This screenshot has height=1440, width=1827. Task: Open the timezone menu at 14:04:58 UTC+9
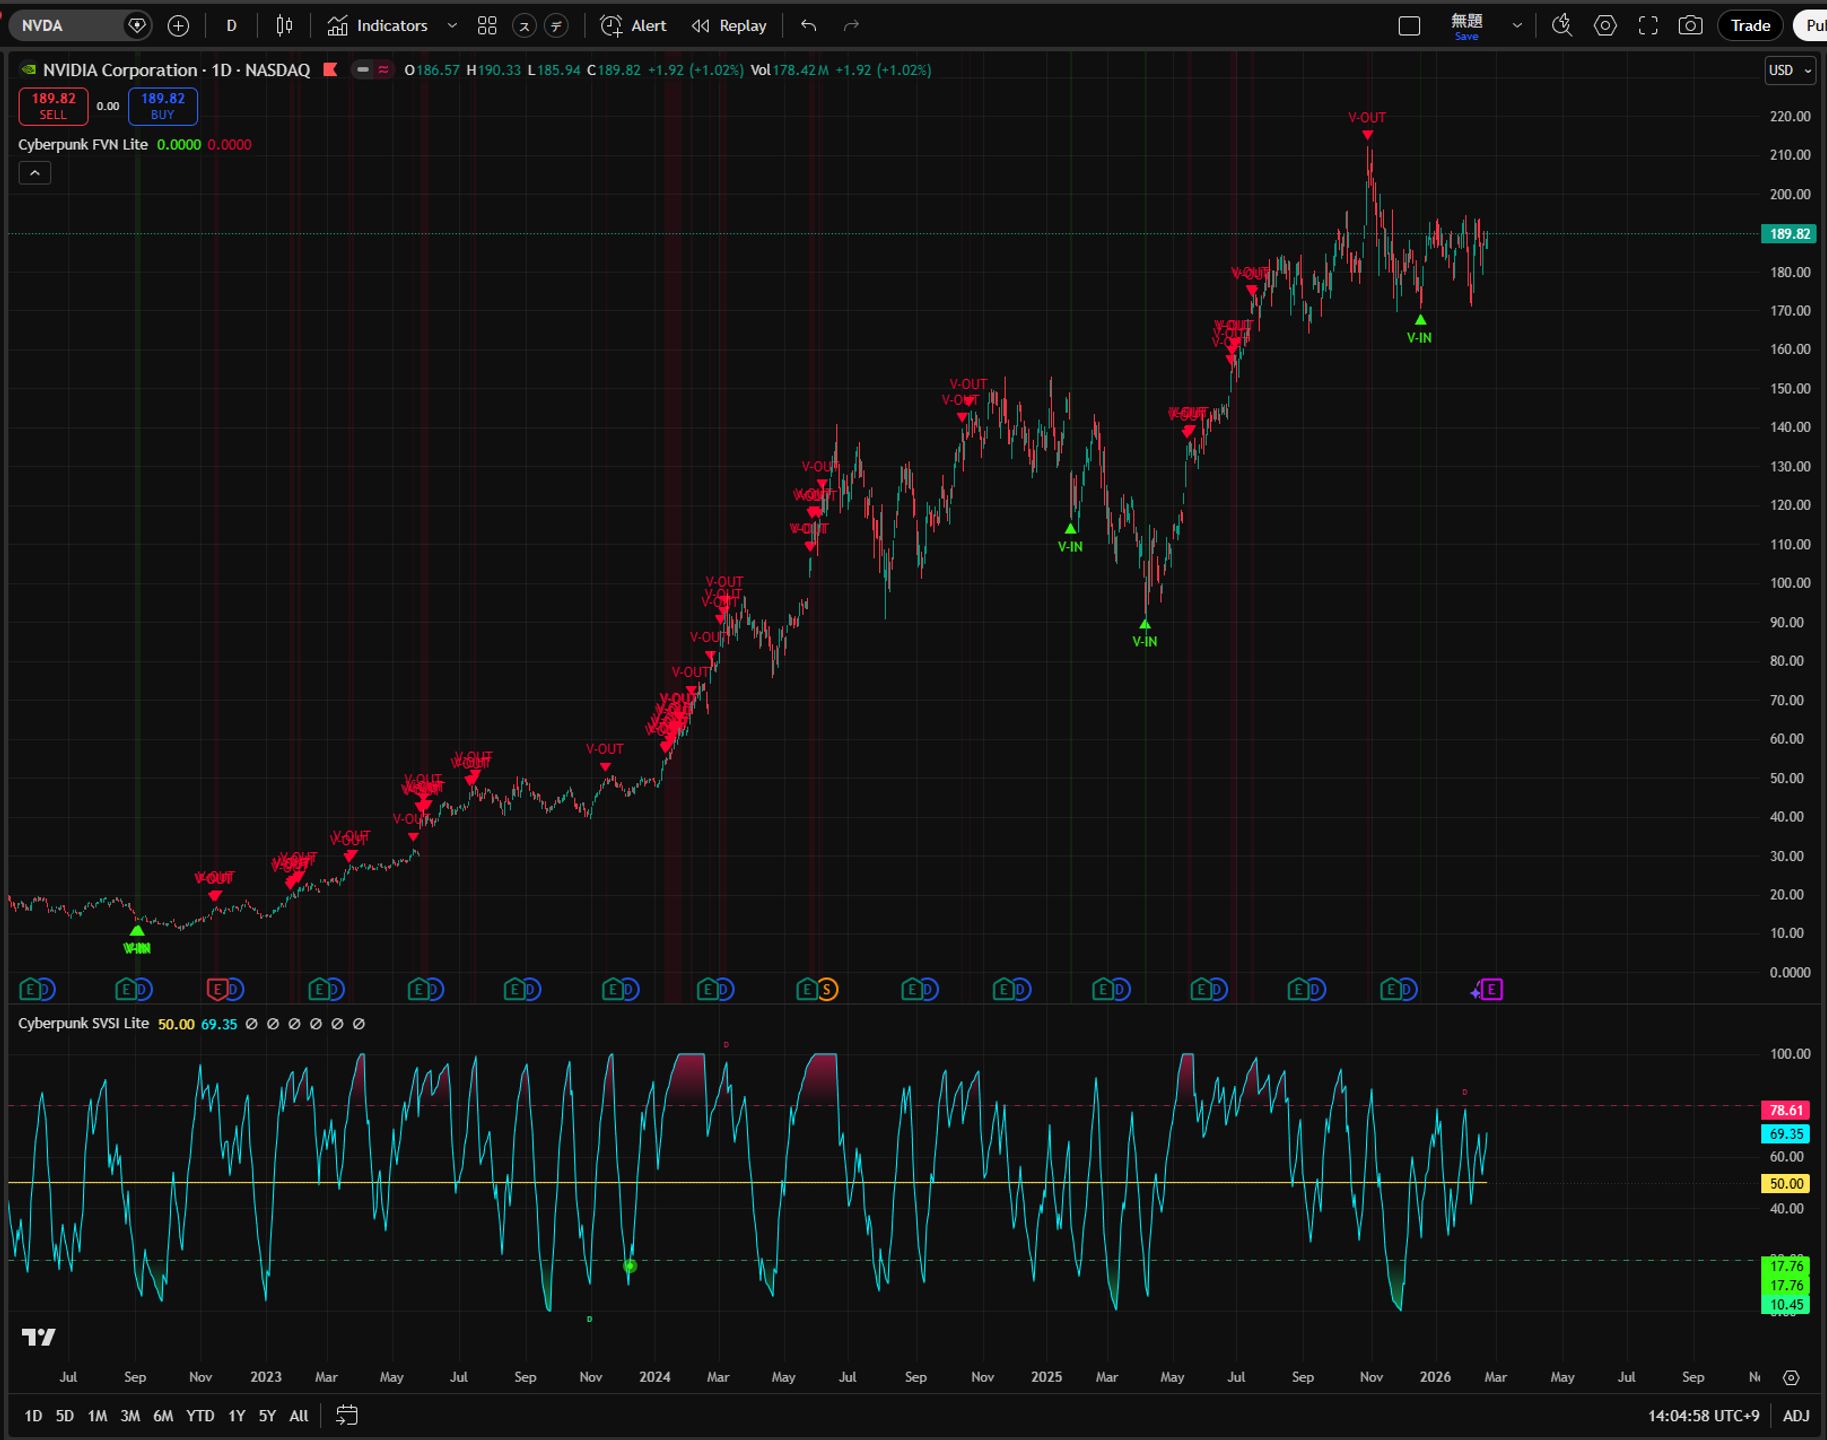point(1703,1415)
